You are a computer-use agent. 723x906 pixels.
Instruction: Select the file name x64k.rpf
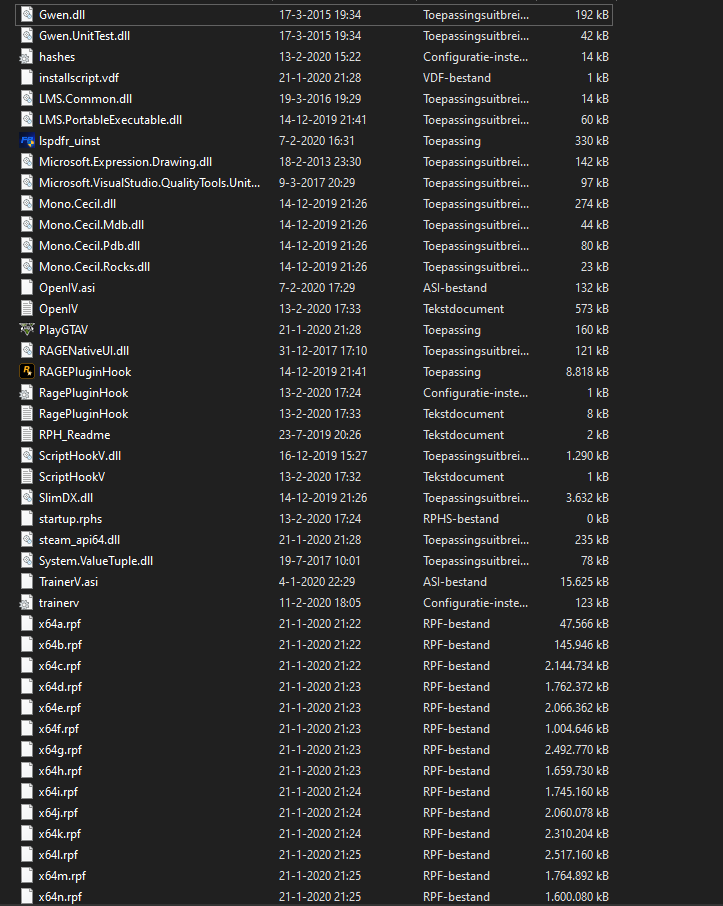click(60, 834)
